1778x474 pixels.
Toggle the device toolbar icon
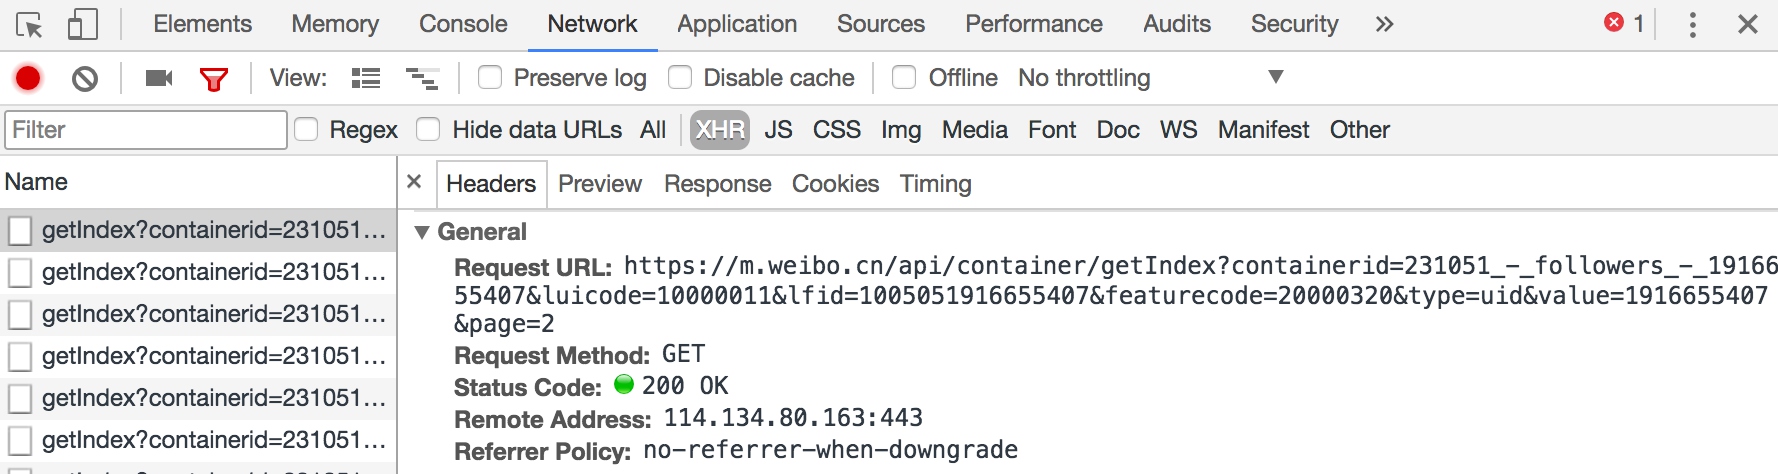pos(82,24)
